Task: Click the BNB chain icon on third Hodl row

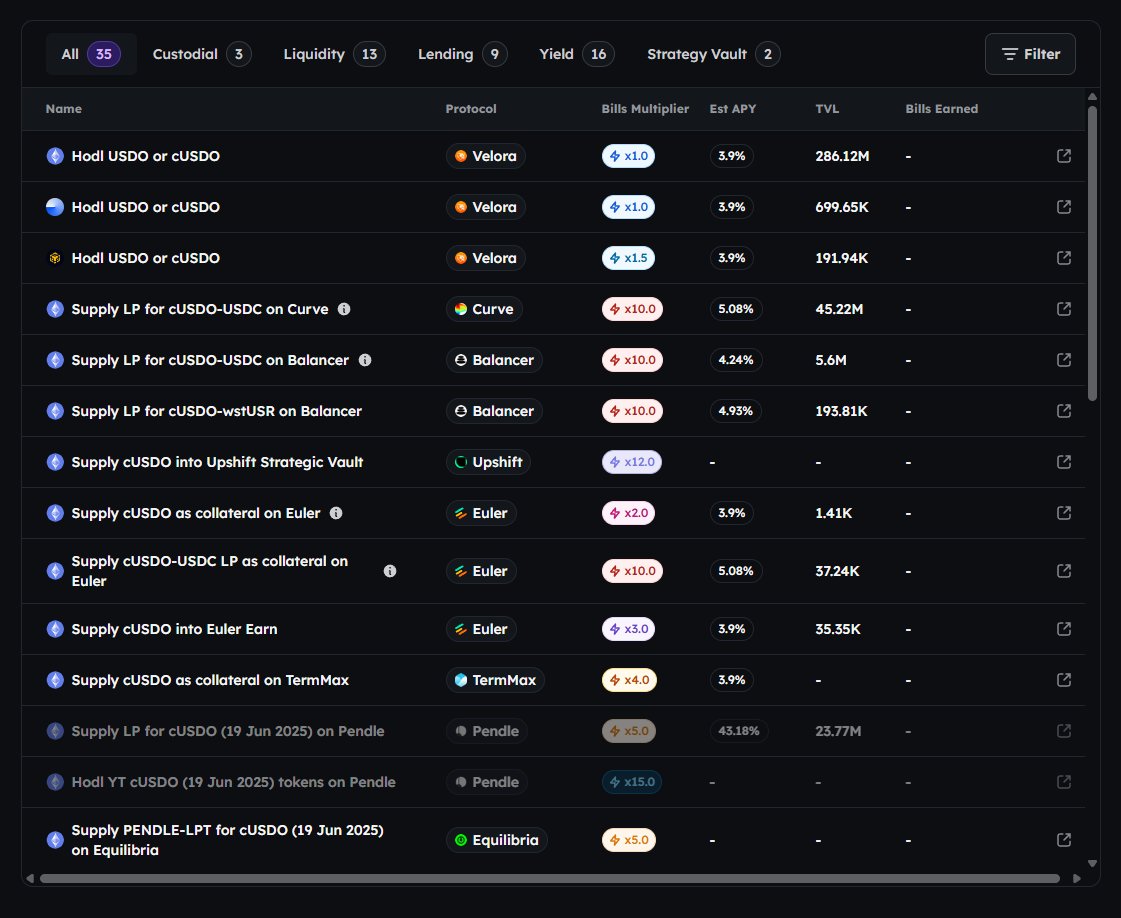Action: pos(54,258)
